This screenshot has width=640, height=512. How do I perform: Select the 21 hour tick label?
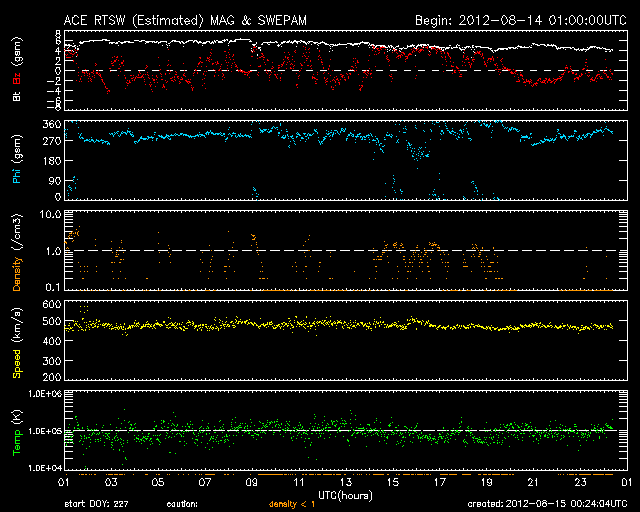pos(534,483)
